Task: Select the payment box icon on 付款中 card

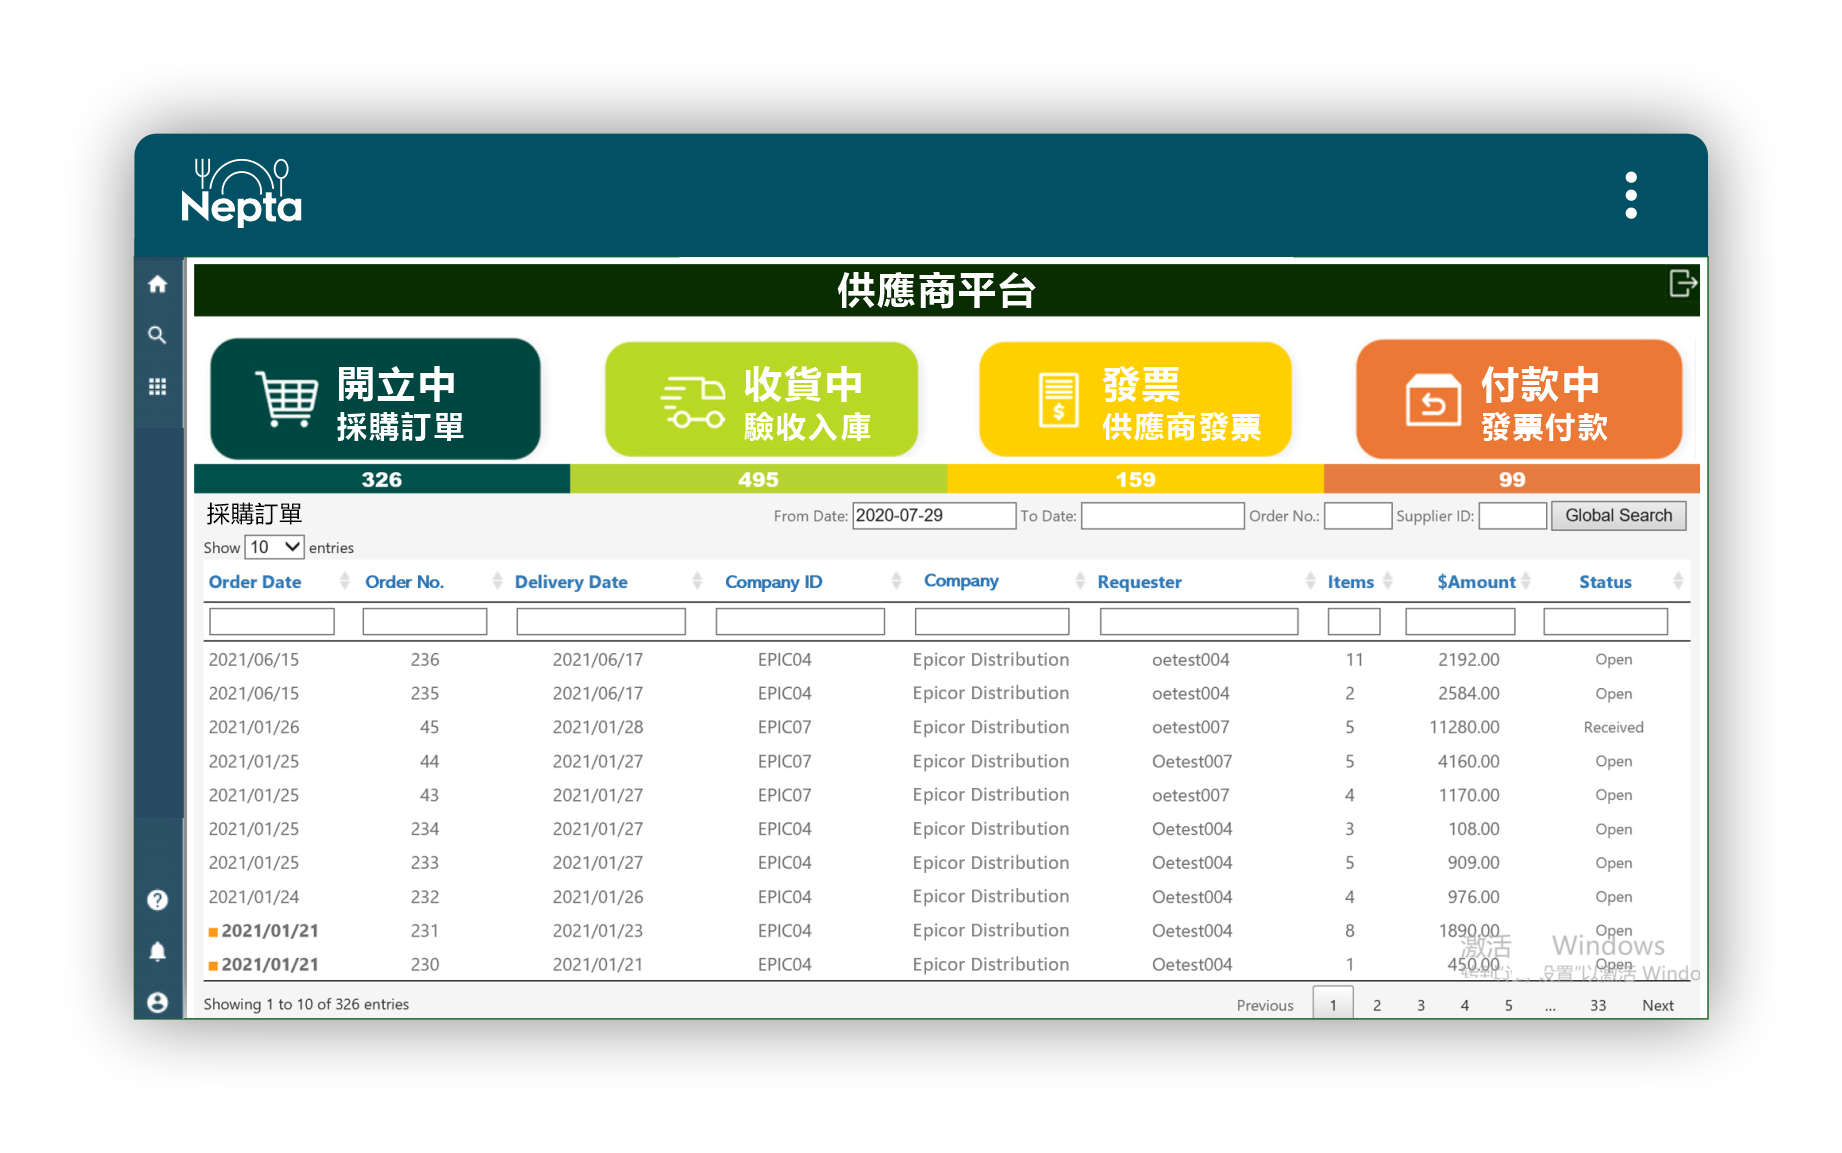Action: click(1432, 399)
